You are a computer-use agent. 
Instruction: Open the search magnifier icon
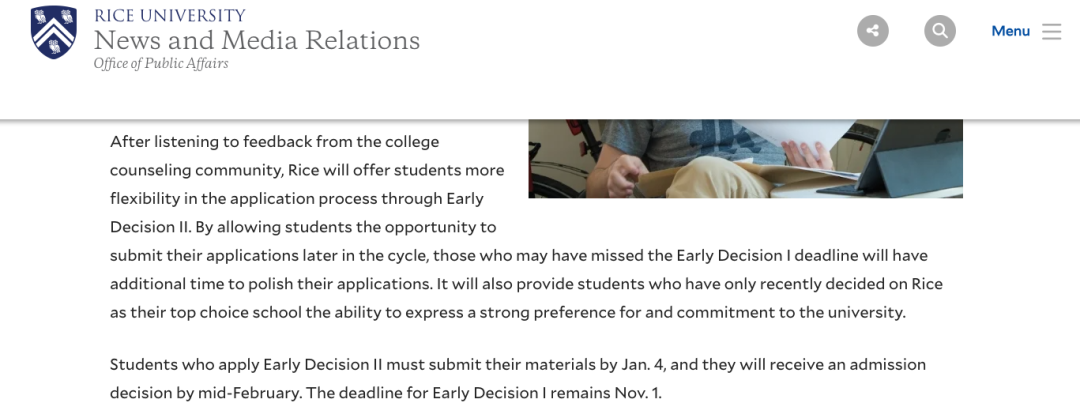point(939,31)
